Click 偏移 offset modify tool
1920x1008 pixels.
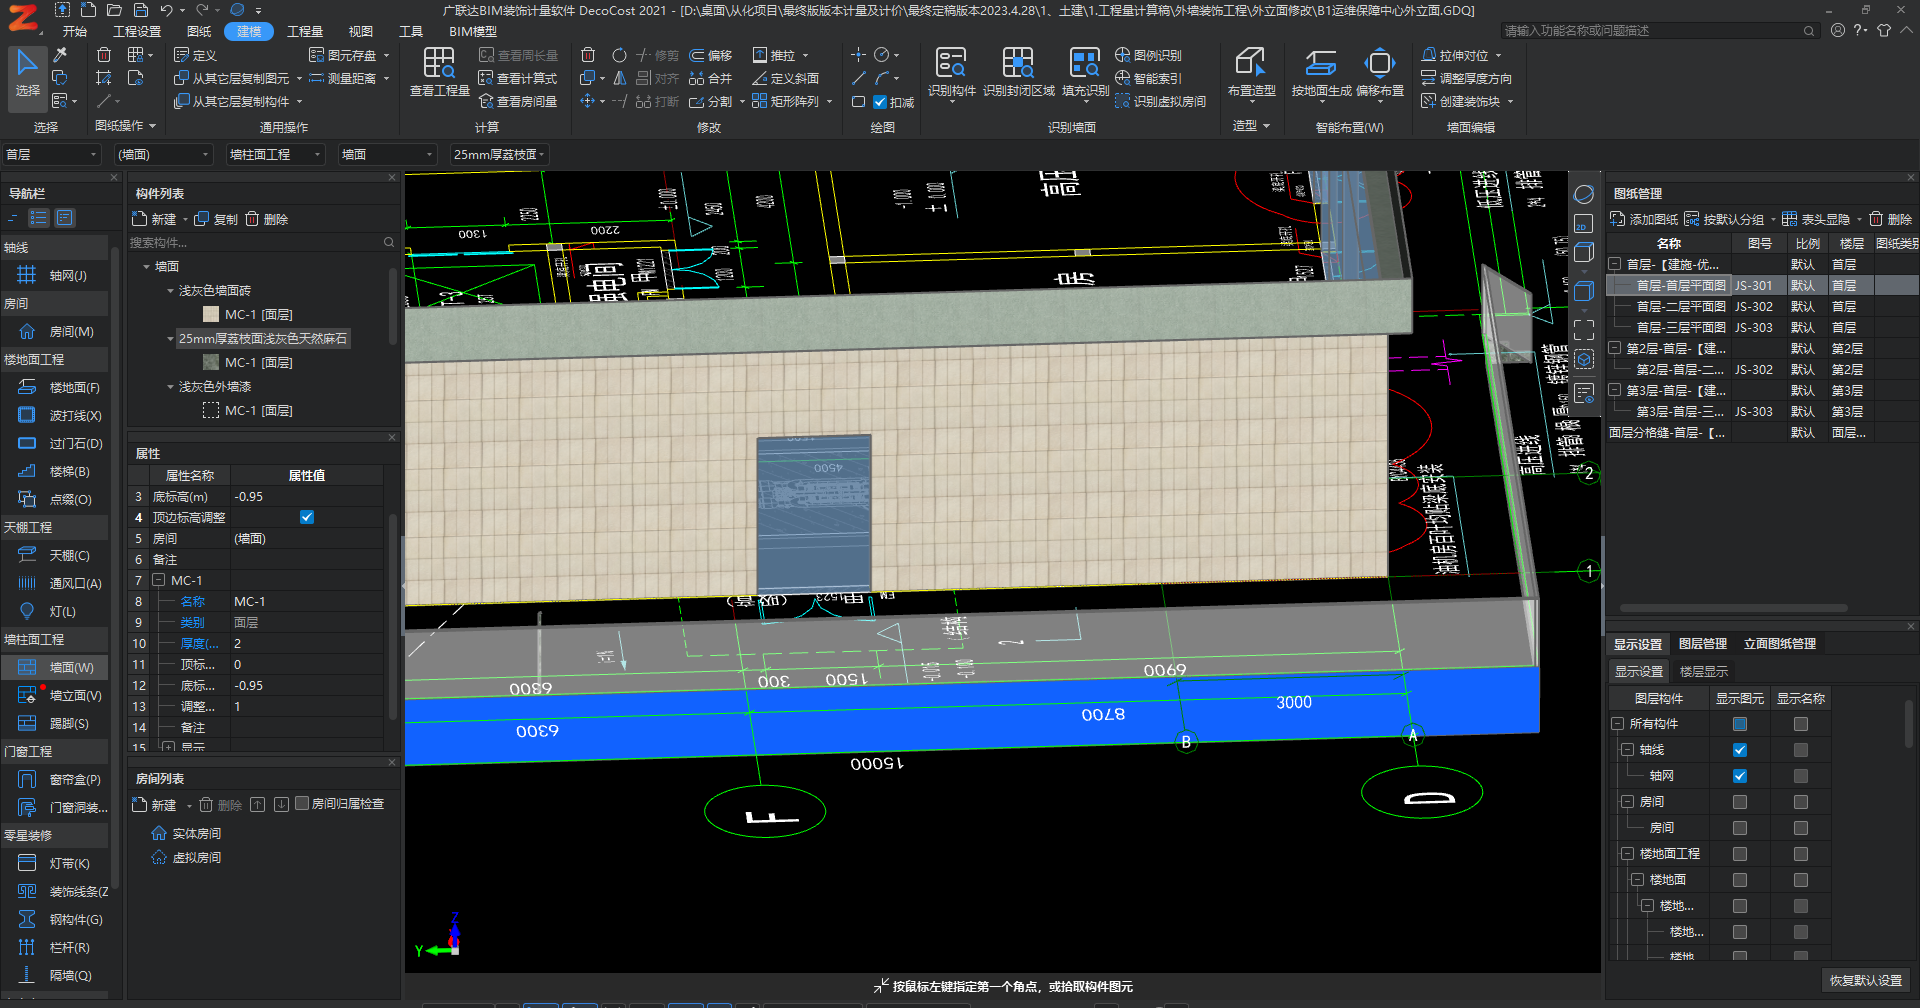pos(711,55)
